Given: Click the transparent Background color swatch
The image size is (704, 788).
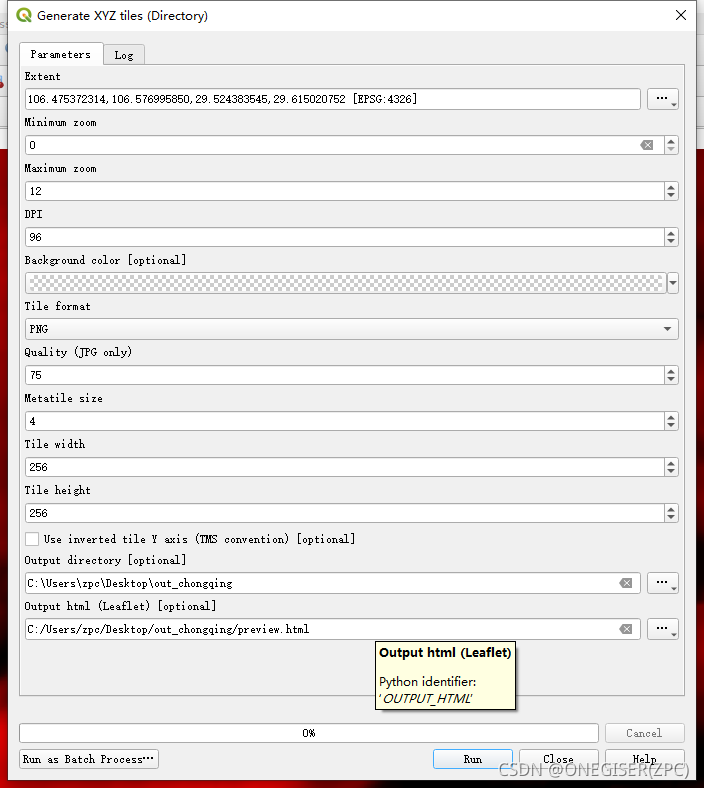Looking at the screenshot, I should tap(346, 283).
